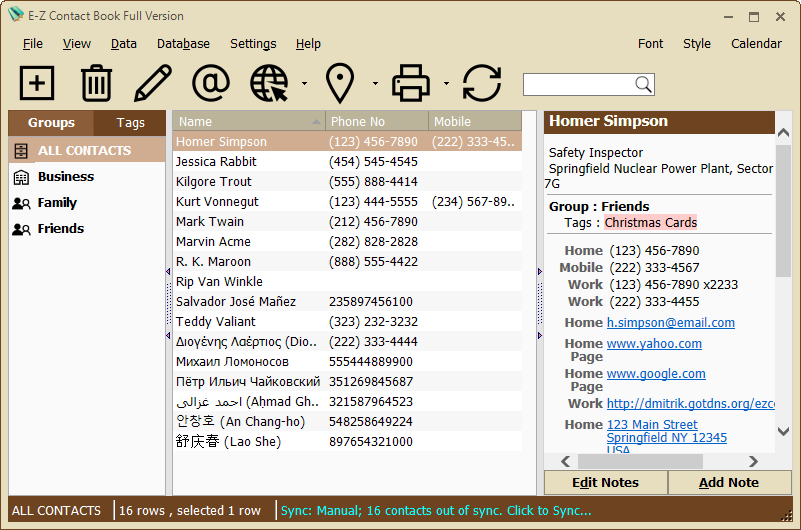801x530 pixels.
Task: Click the Edit contact pencil icon
Action: point(153,83)
